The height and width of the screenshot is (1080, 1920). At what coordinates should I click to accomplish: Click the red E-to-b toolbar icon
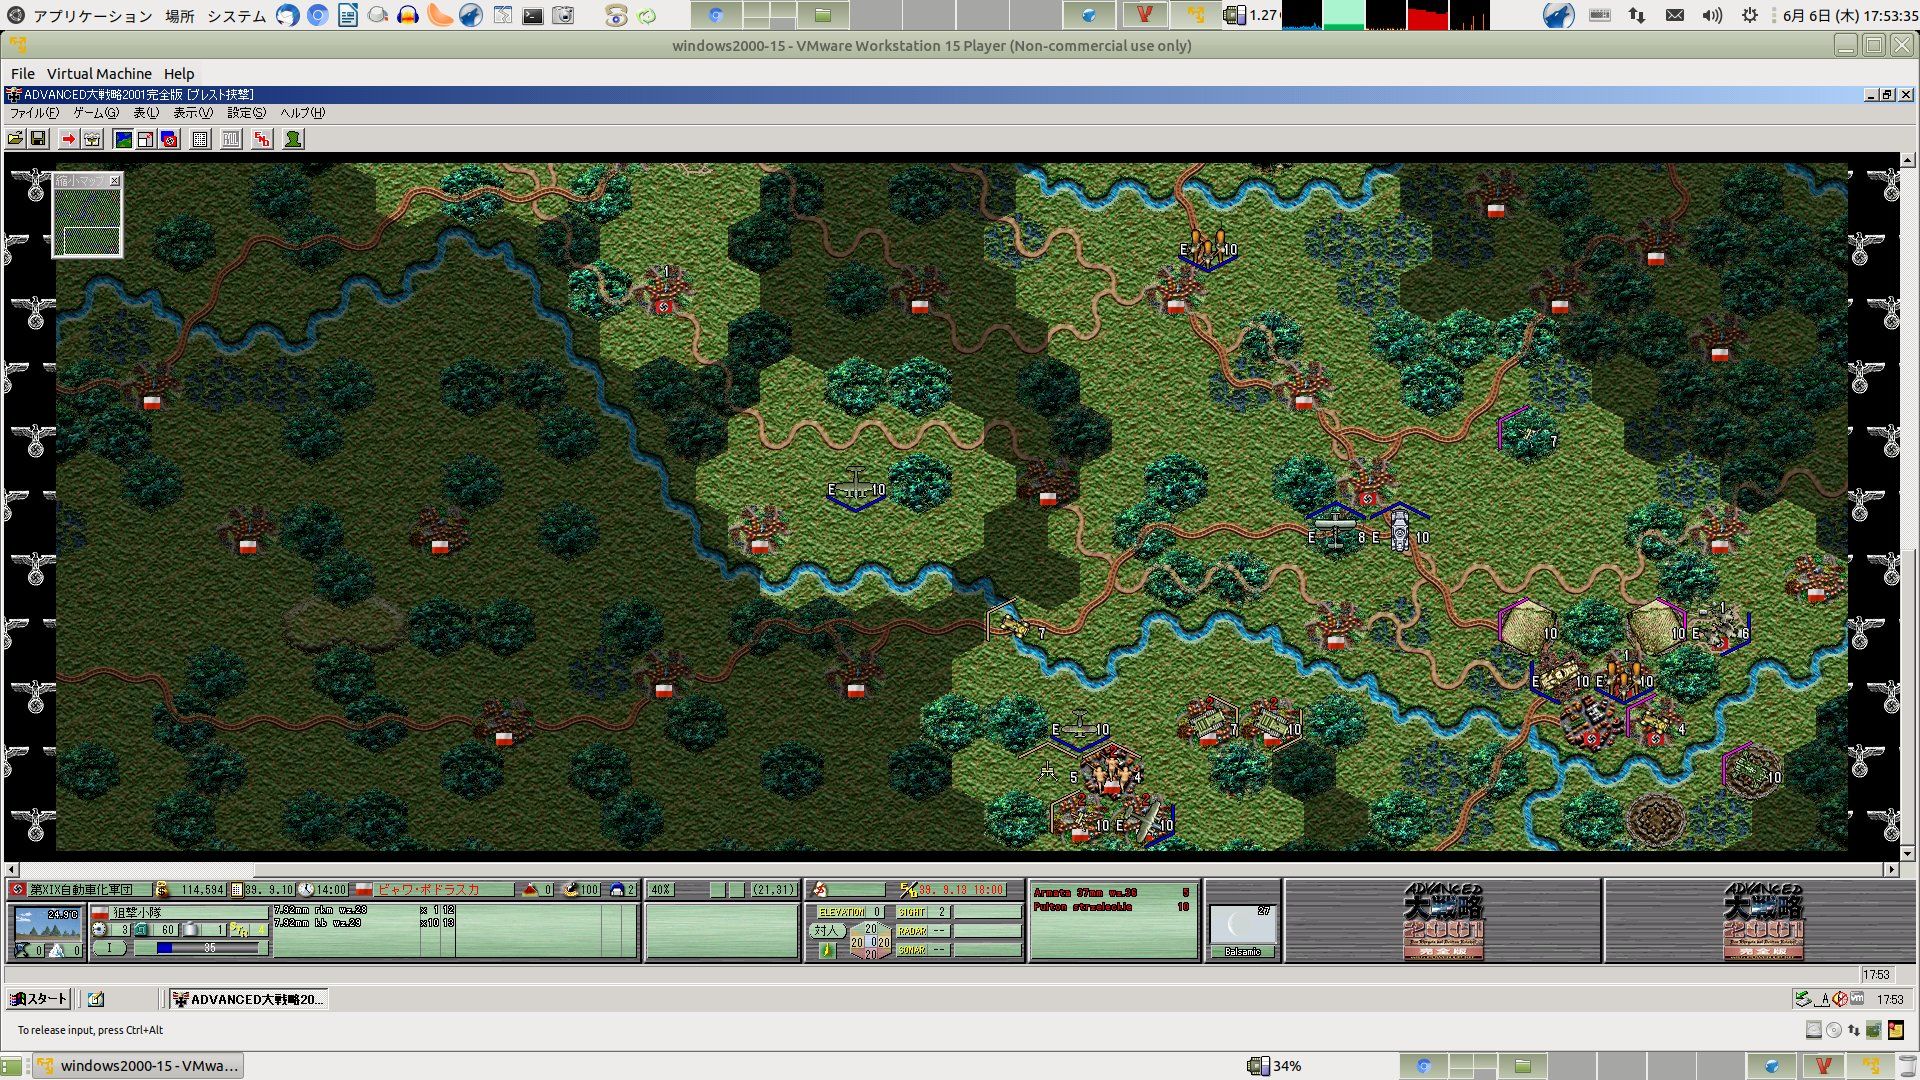pos(262,139)
